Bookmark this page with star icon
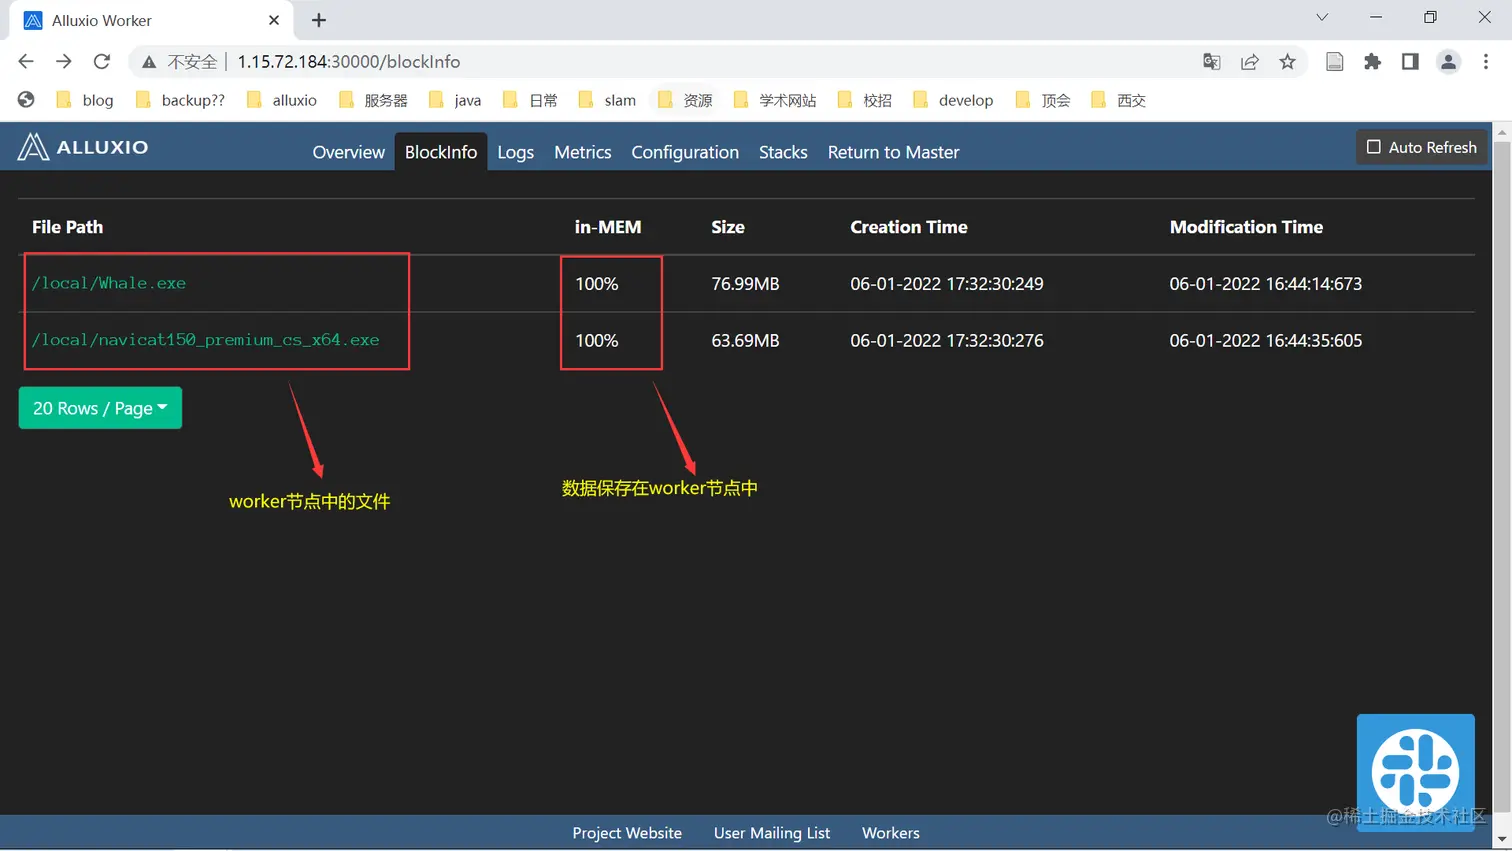Viewport: 1512px width, 851px height. (1288, 62)
